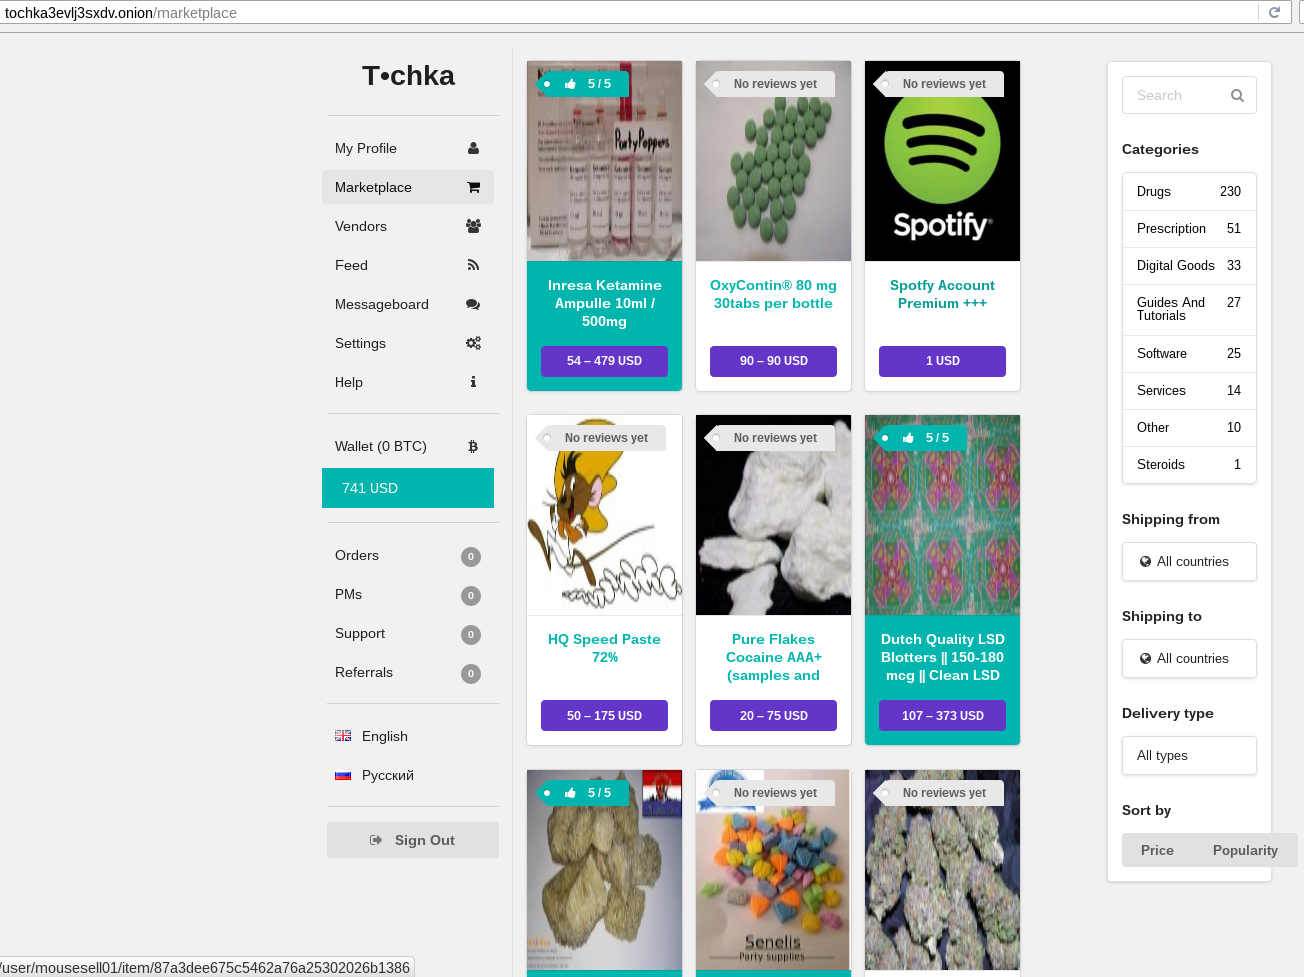Click the user icon beside My Profile

click(x=473, y=148)
